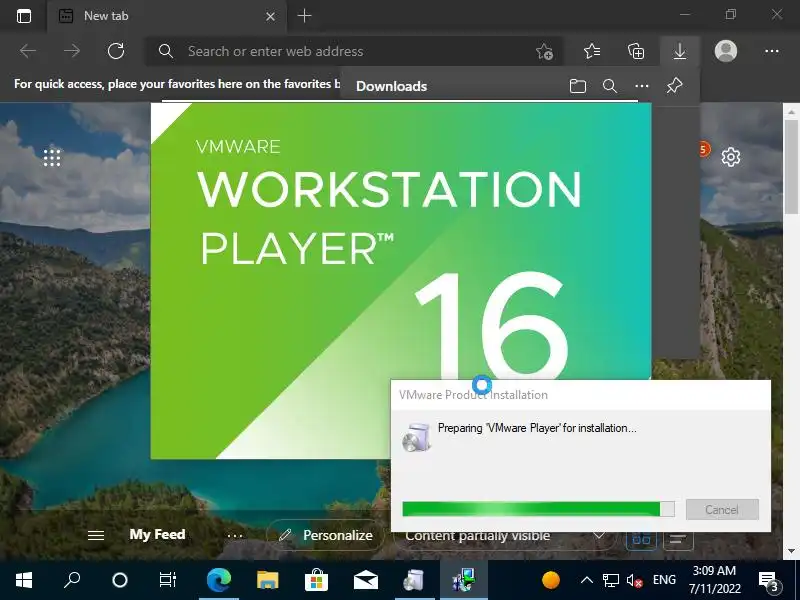The image size is (800, 600).
Task: Open clock and date calendar
Action: pos(714,580)
